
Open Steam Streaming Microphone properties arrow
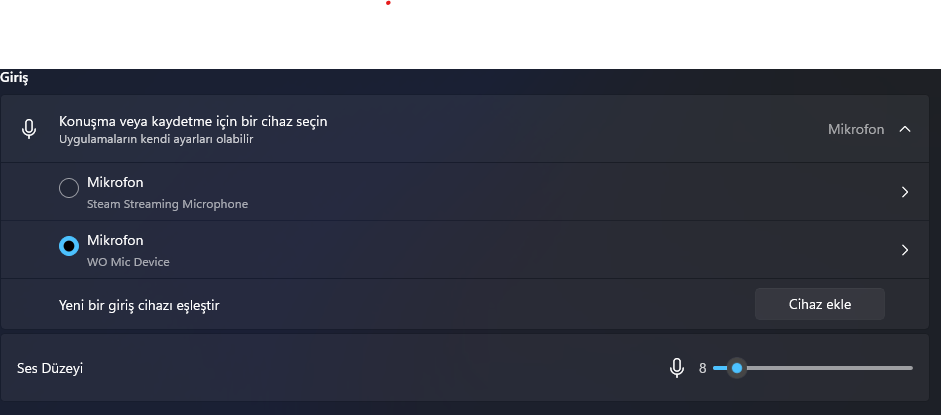coord(904,192)
